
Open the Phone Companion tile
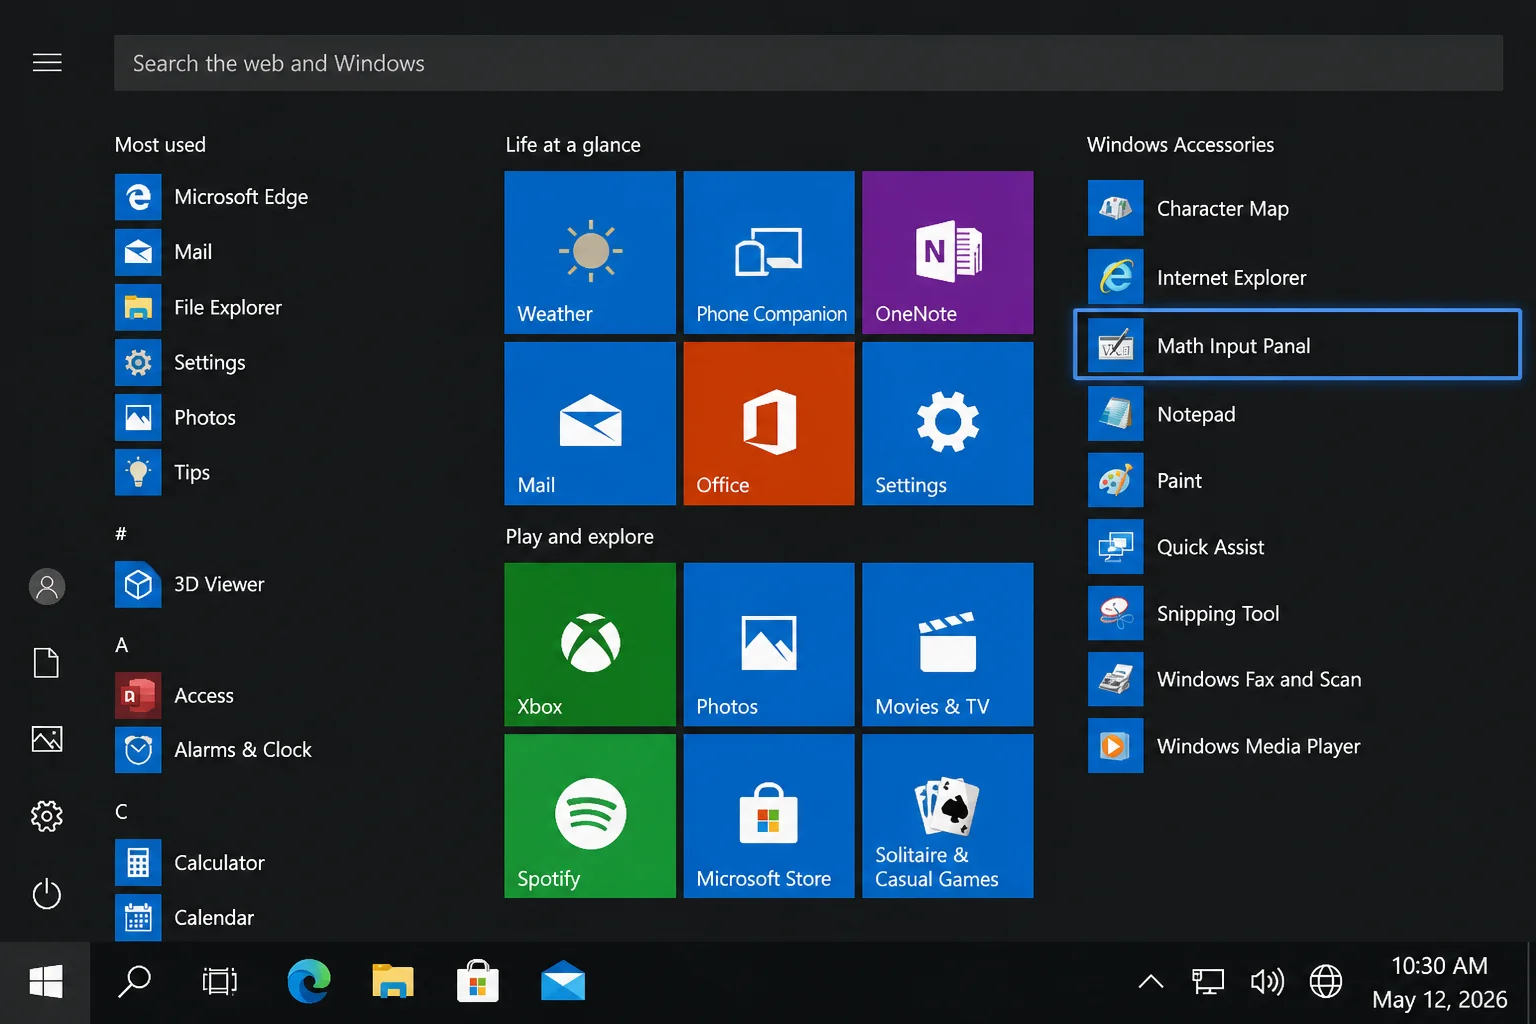point(769,252)
